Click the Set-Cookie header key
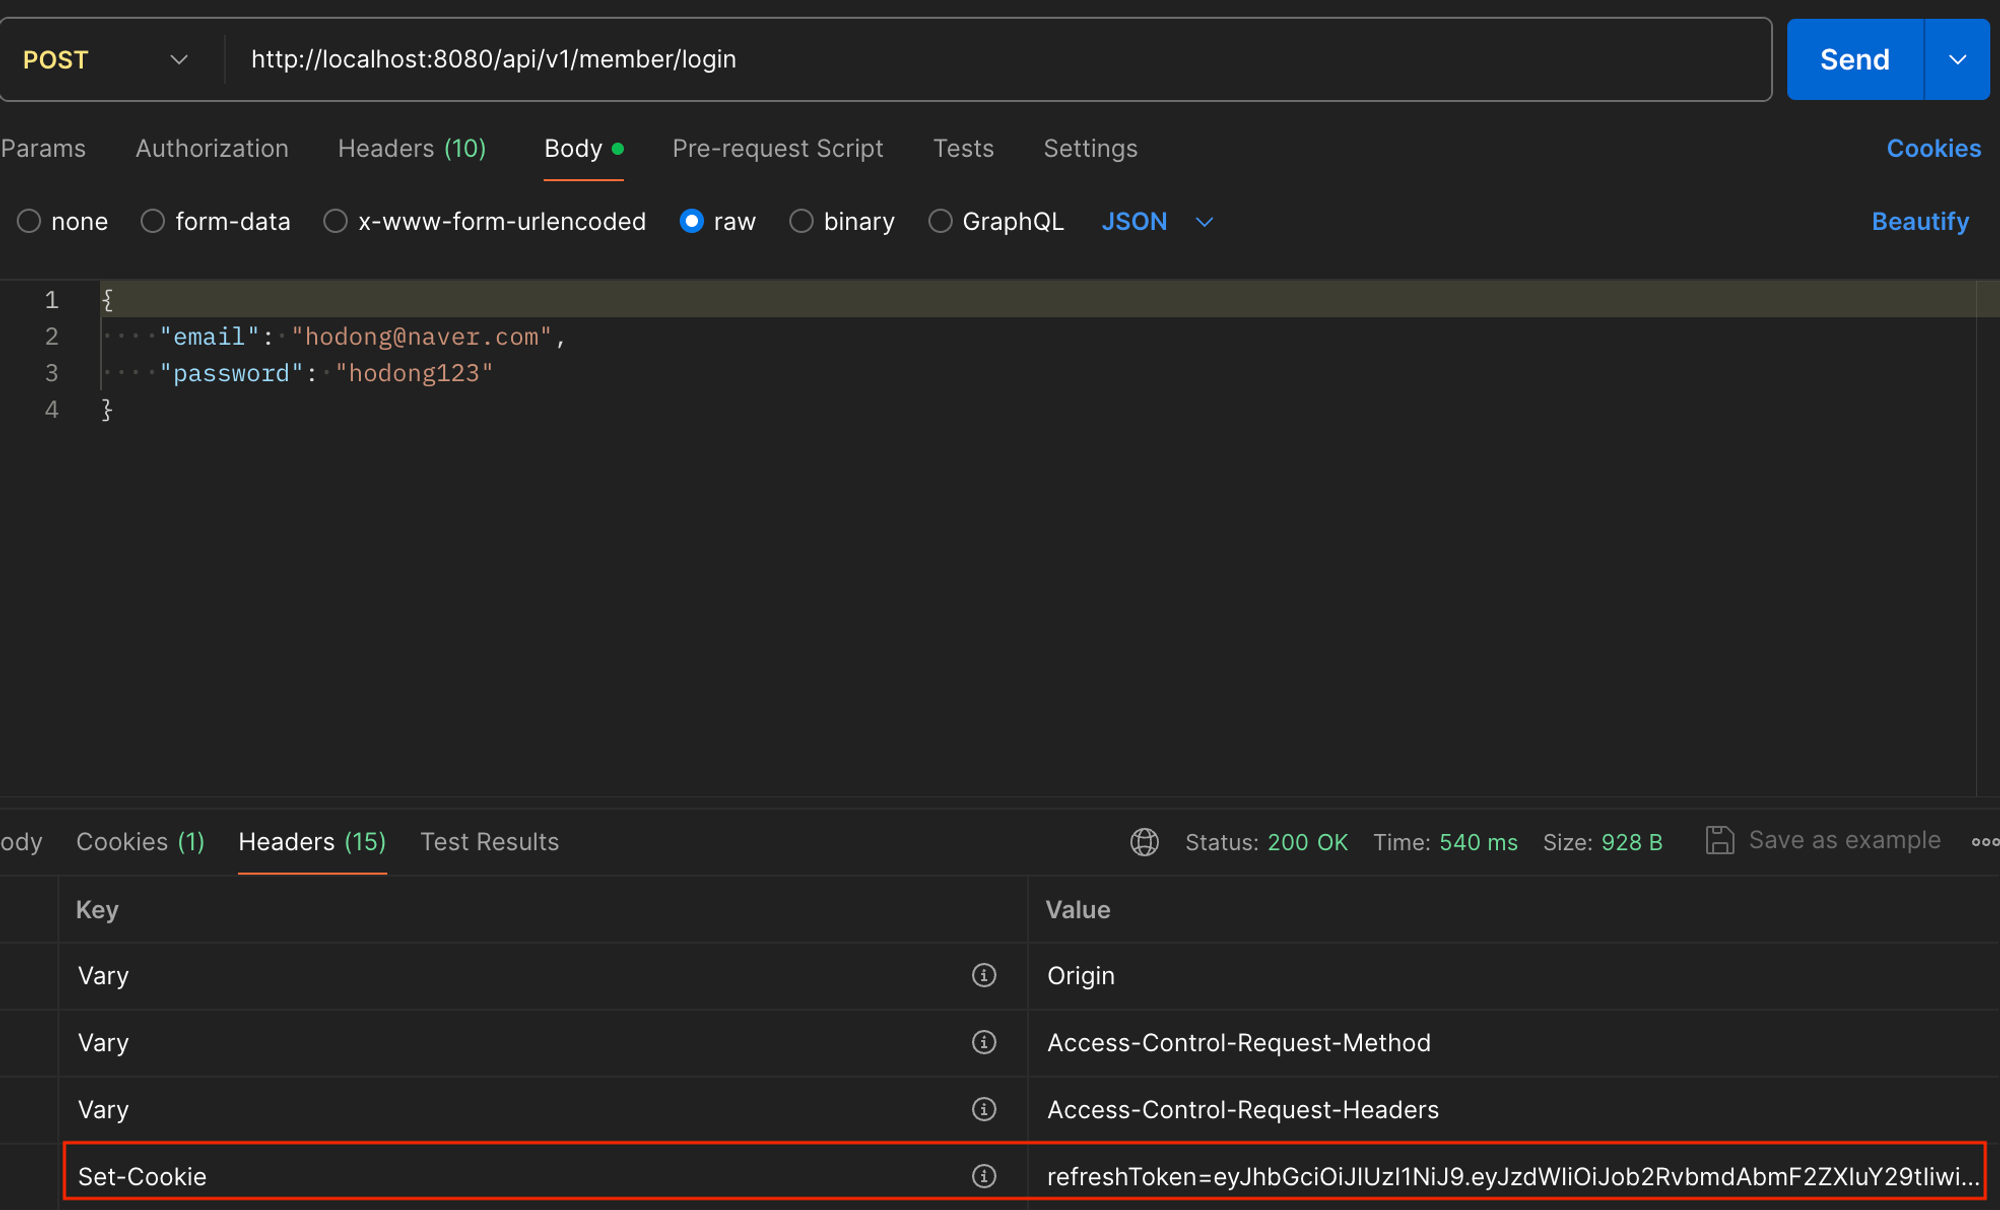2000x1210 pixels. [x=142, y=1176]
